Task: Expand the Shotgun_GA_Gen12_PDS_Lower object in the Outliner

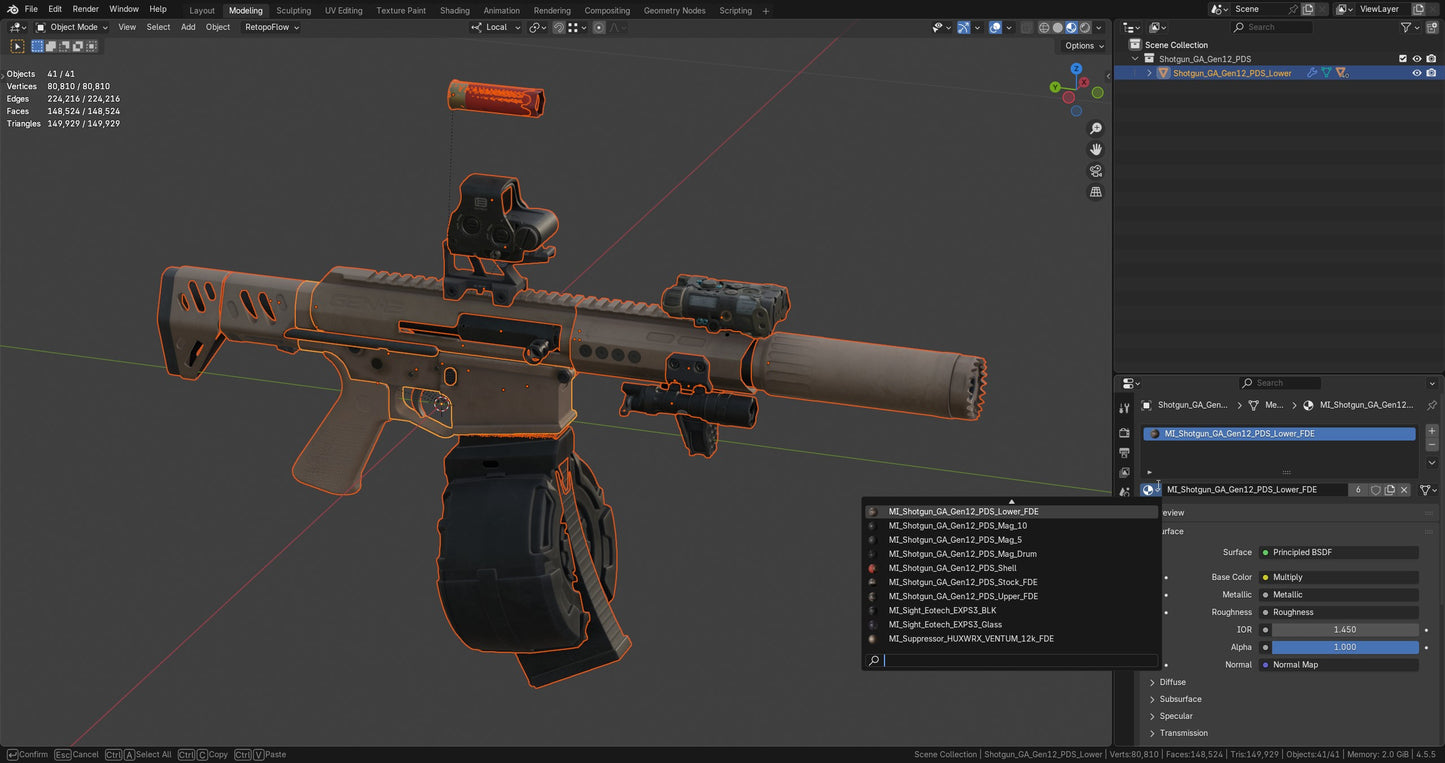Action: (1149, 72)
